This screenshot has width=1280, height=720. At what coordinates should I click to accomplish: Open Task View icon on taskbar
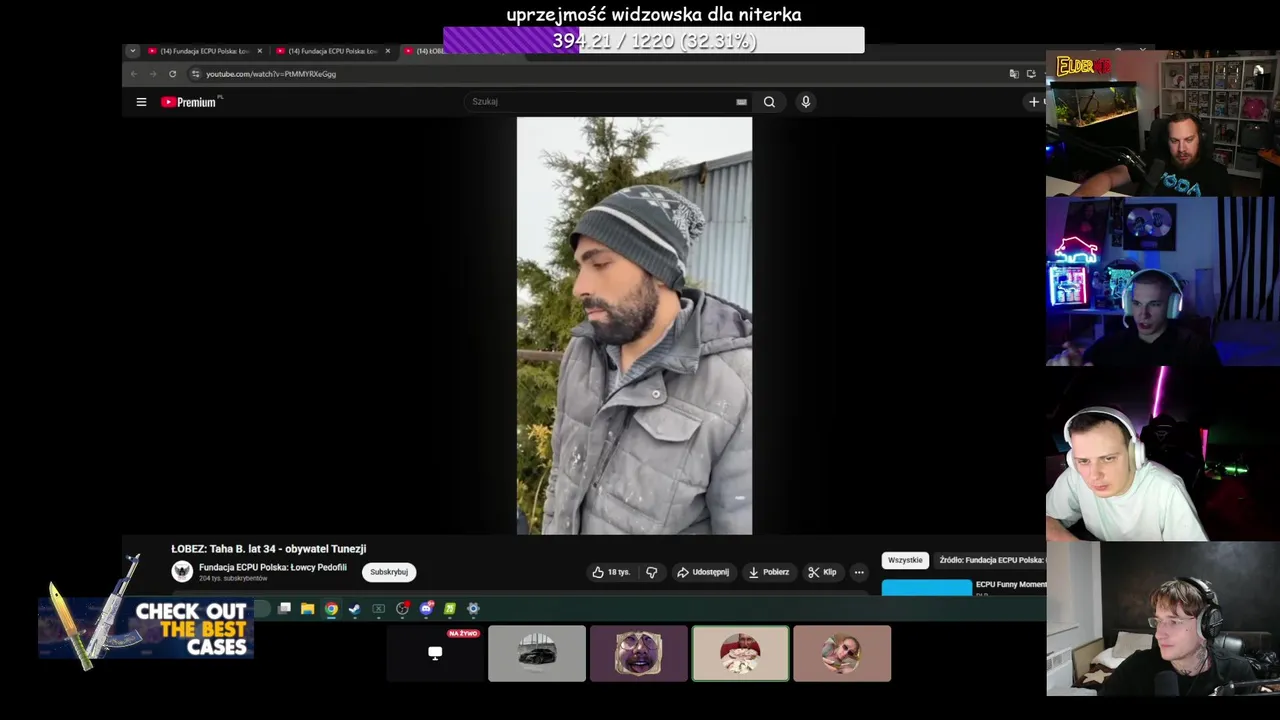tap(285, 608)
